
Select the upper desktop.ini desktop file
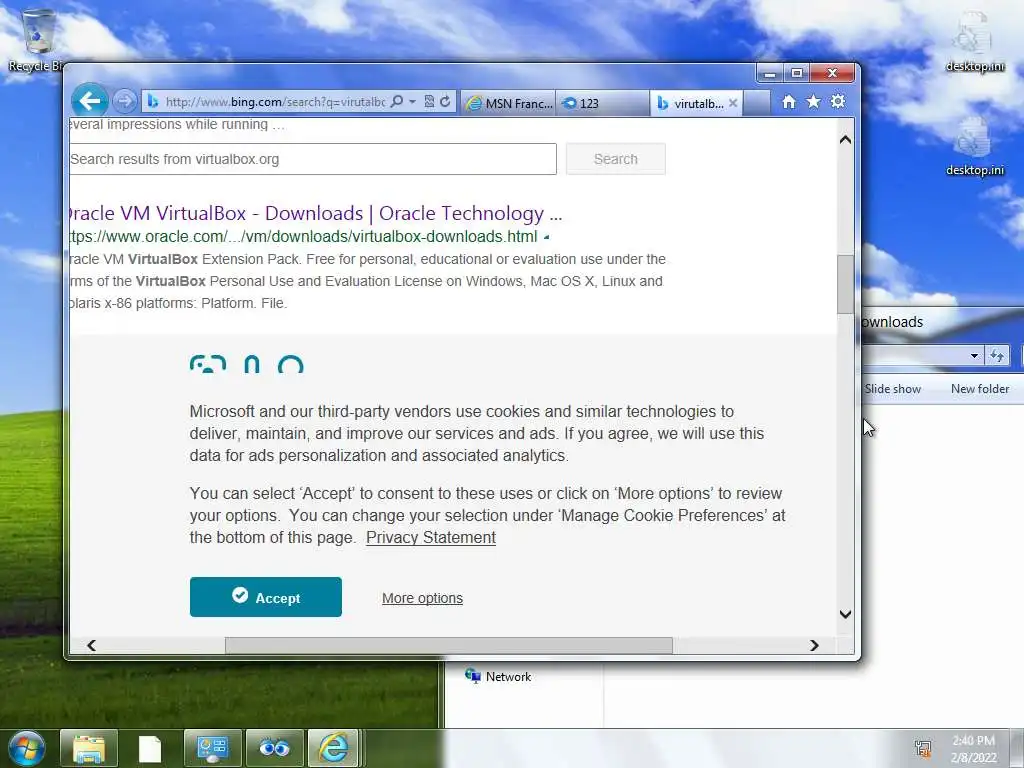(974, 40)
